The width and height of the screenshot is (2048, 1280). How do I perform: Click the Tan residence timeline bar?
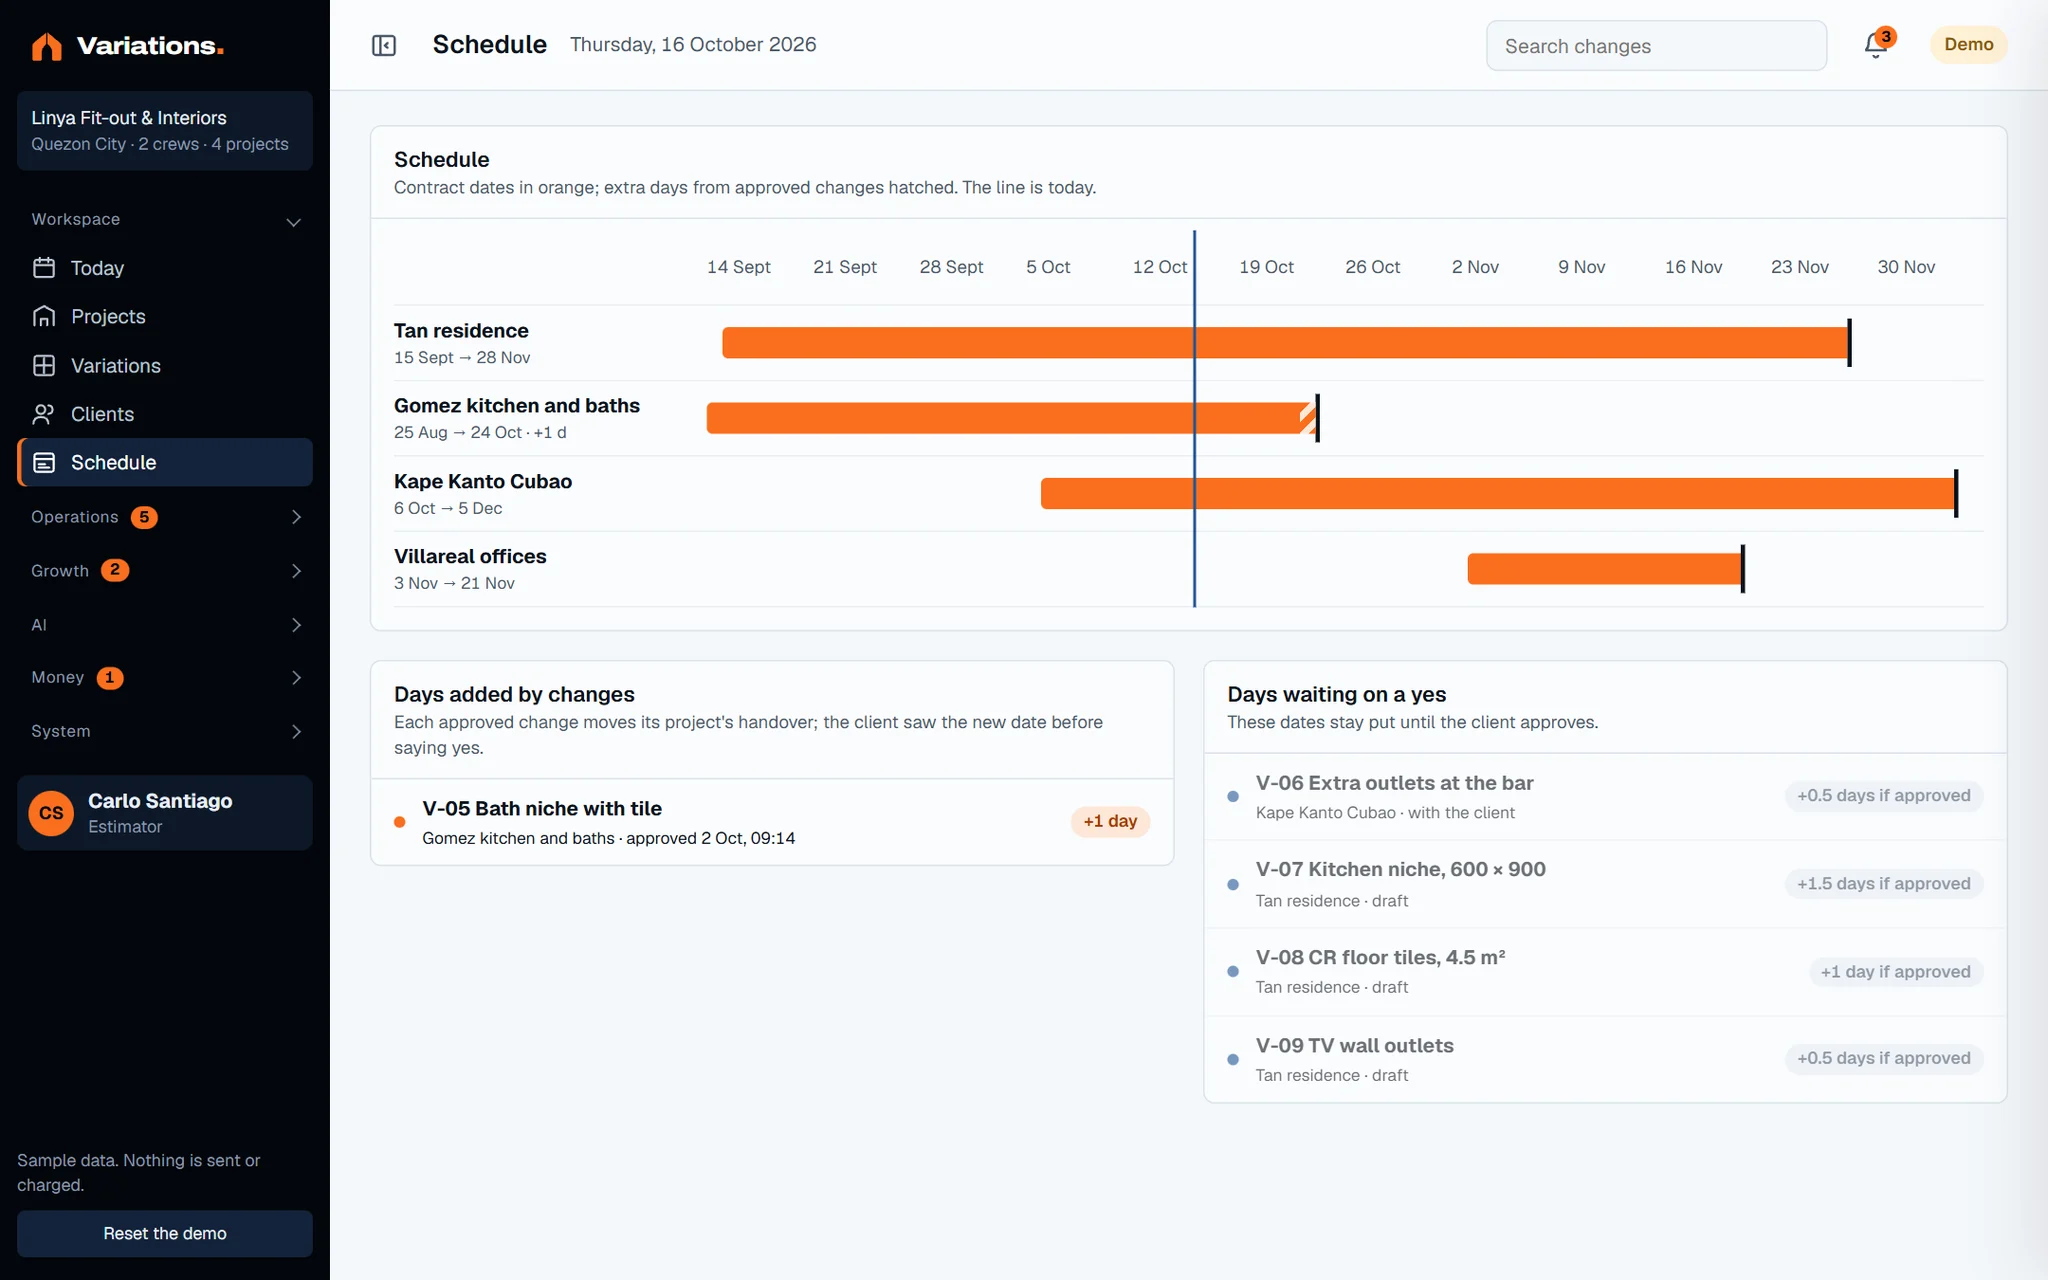click(x=1285, y=343)
